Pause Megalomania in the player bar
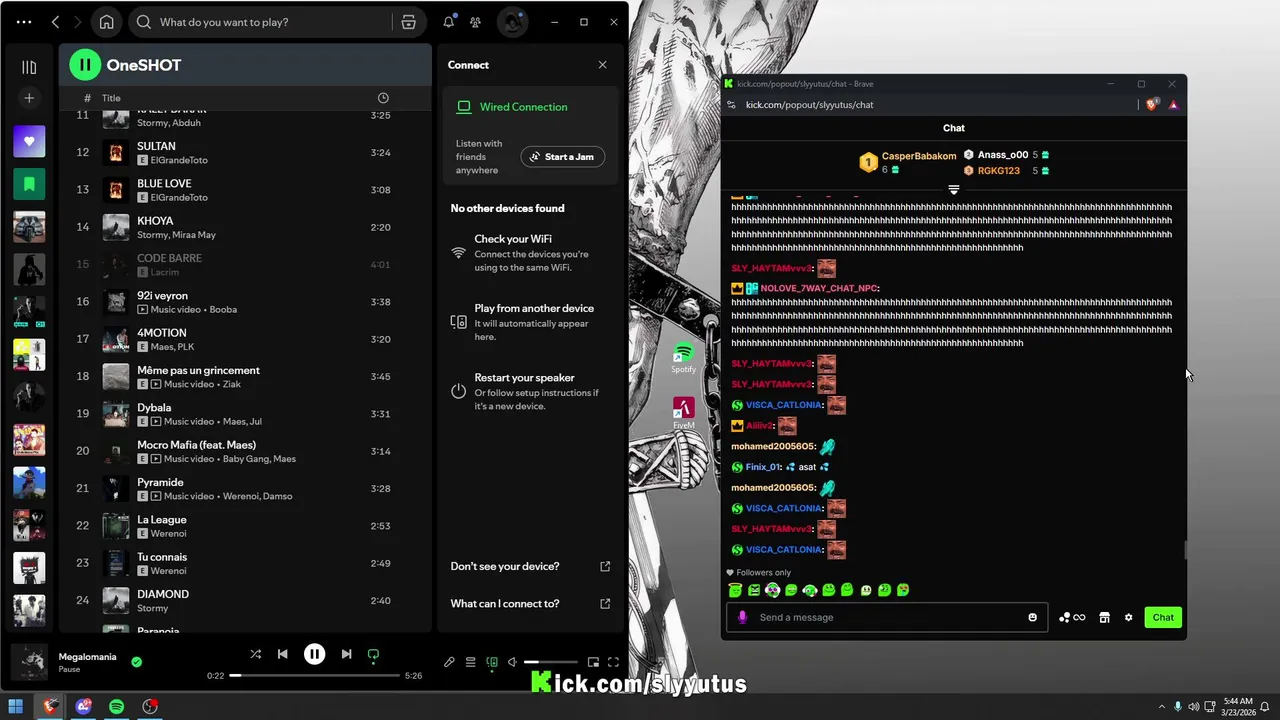The height and width of the screenshot is (720, 1280). coord(314,654)
